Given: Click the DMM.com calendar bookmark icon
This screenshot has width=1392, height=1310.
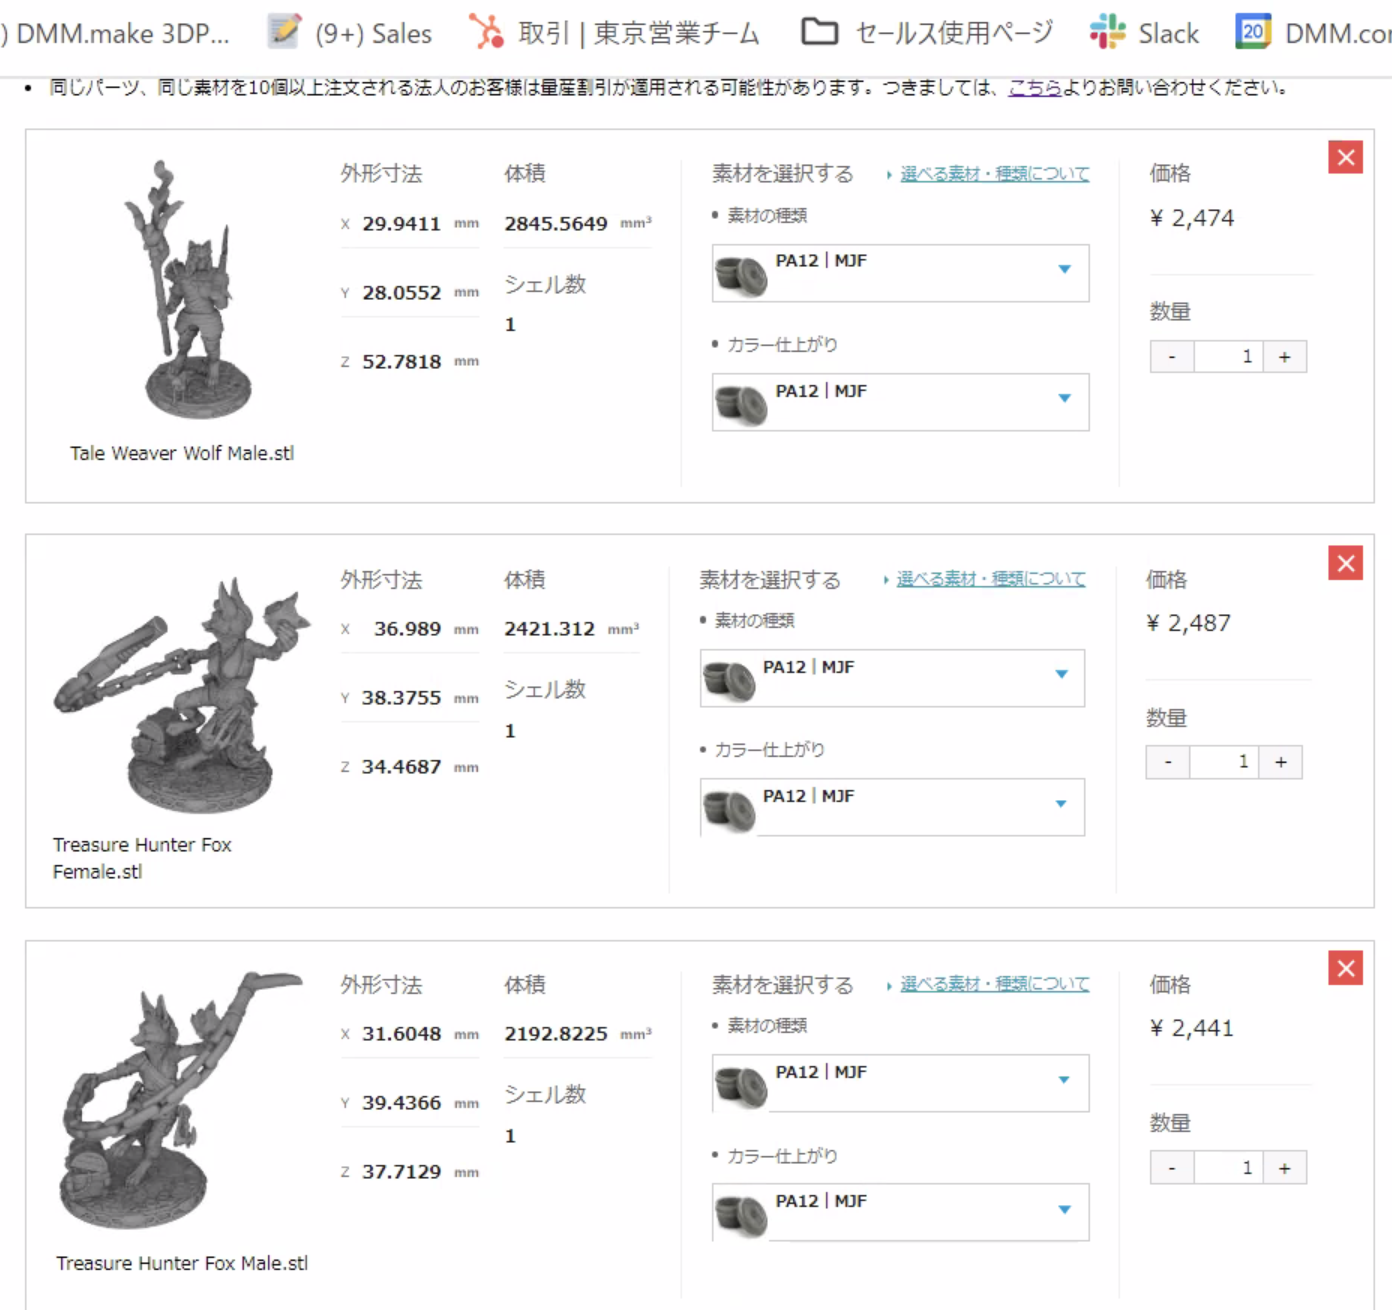Looking at the screenshot, I should [1252, 31].
